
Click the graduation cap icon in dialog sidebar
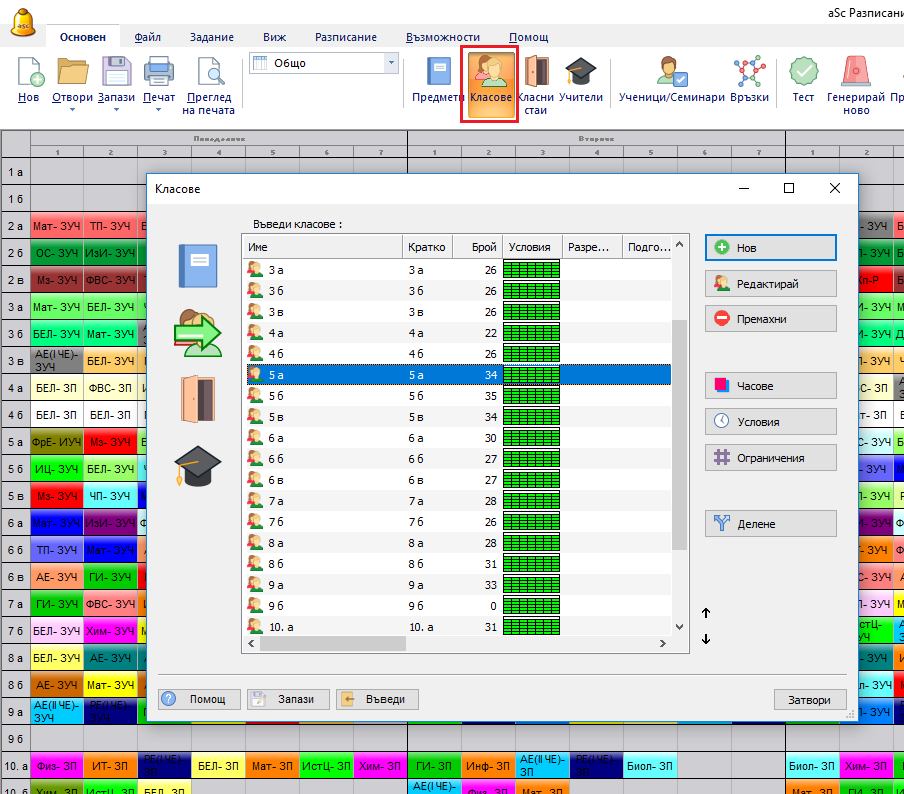197,466
